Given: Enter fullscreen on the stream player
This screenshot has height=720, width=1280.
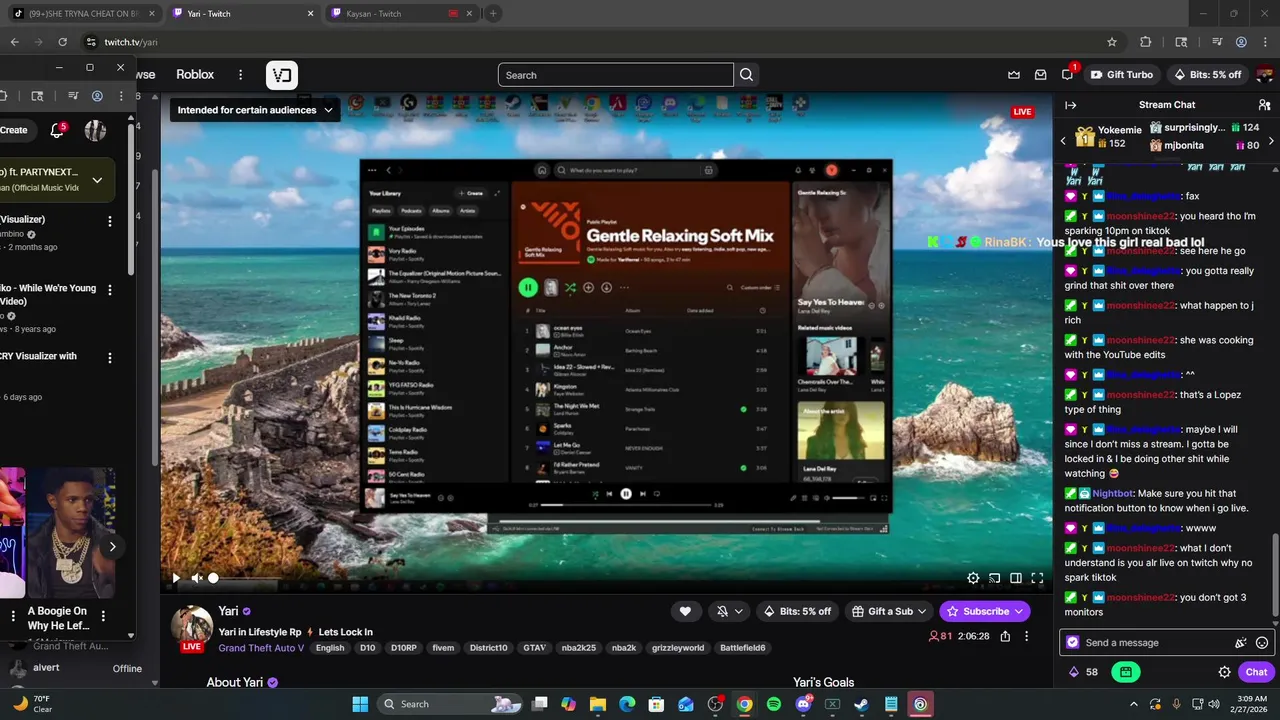Looking at the screenshot, I should [x=1037, y=578].
